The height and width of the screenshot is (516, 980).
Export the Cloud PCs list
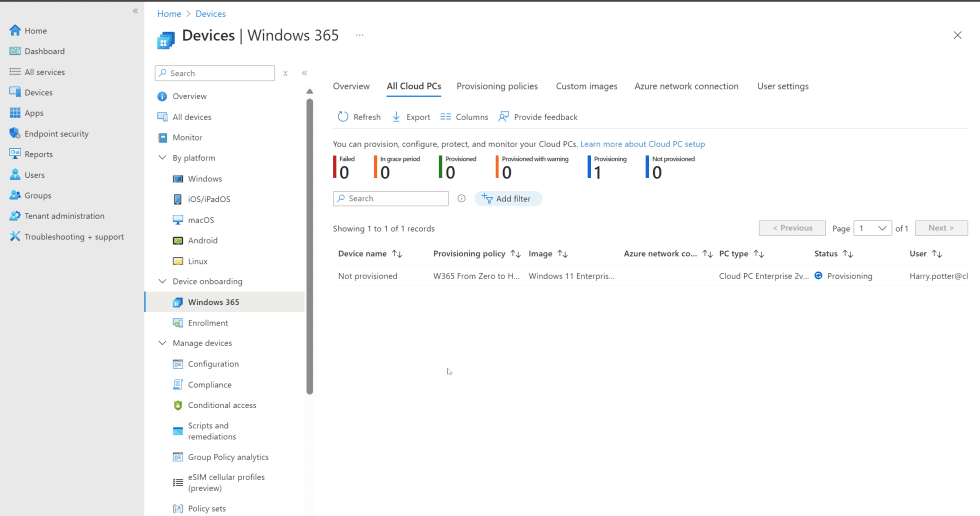coord(411,117)
